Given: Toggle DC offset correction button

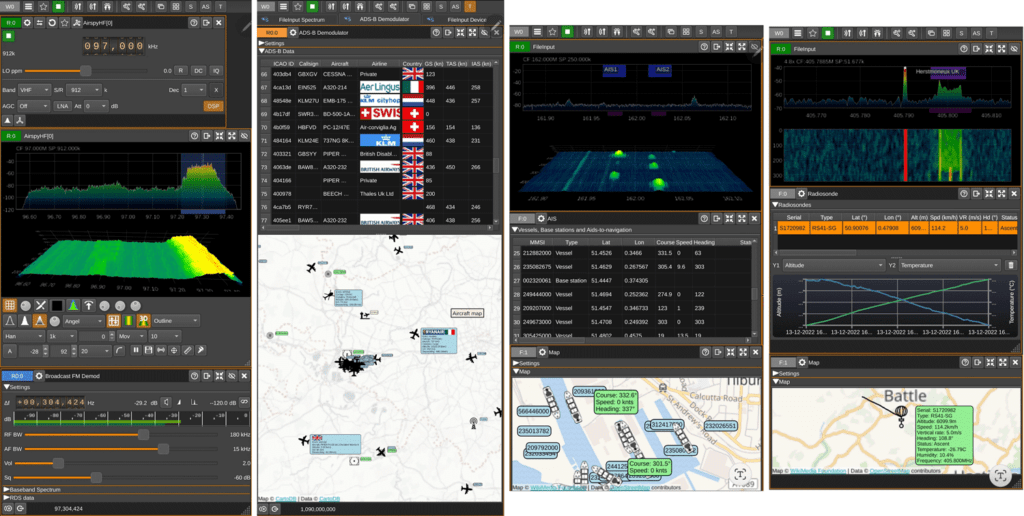Looking at the screenshot, I should tap(199, 71).
